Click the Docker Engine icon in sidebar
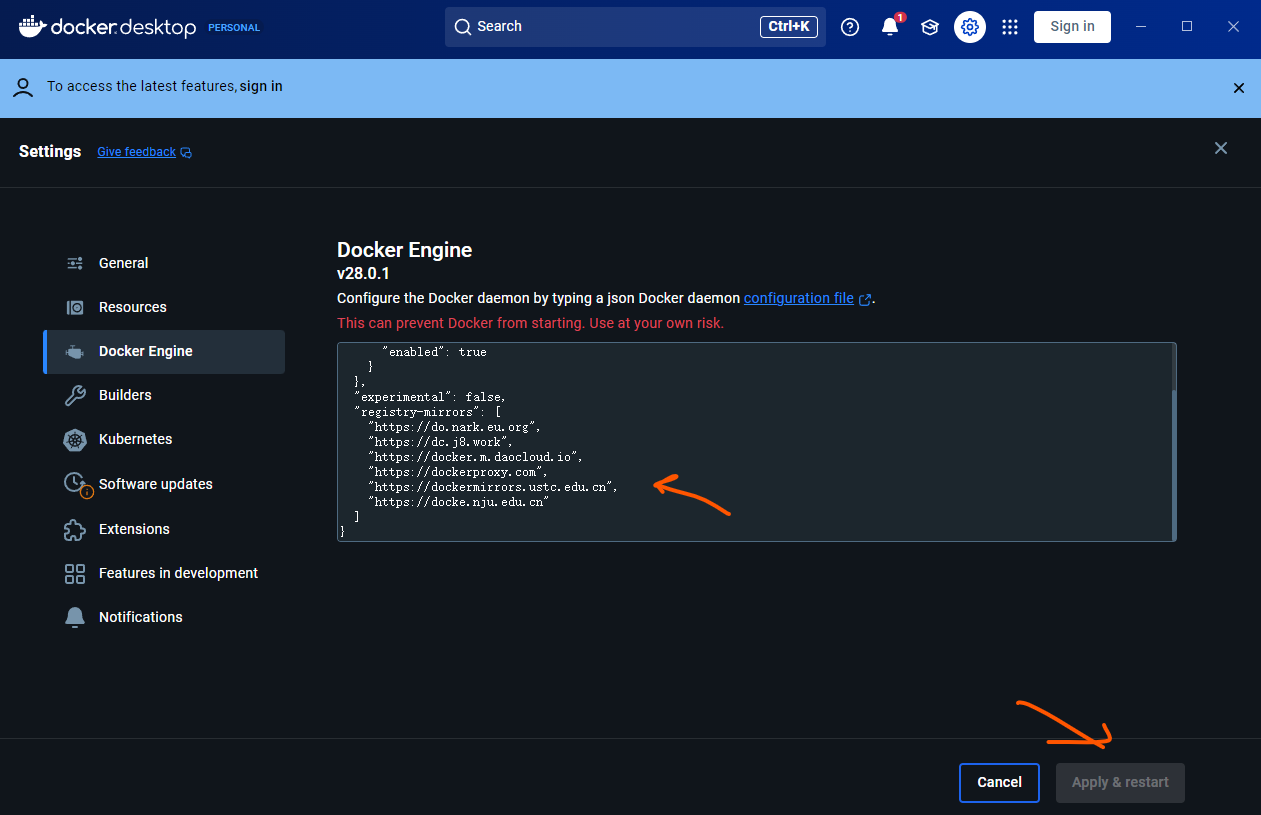1261x815 pixels. coord(75,351)
